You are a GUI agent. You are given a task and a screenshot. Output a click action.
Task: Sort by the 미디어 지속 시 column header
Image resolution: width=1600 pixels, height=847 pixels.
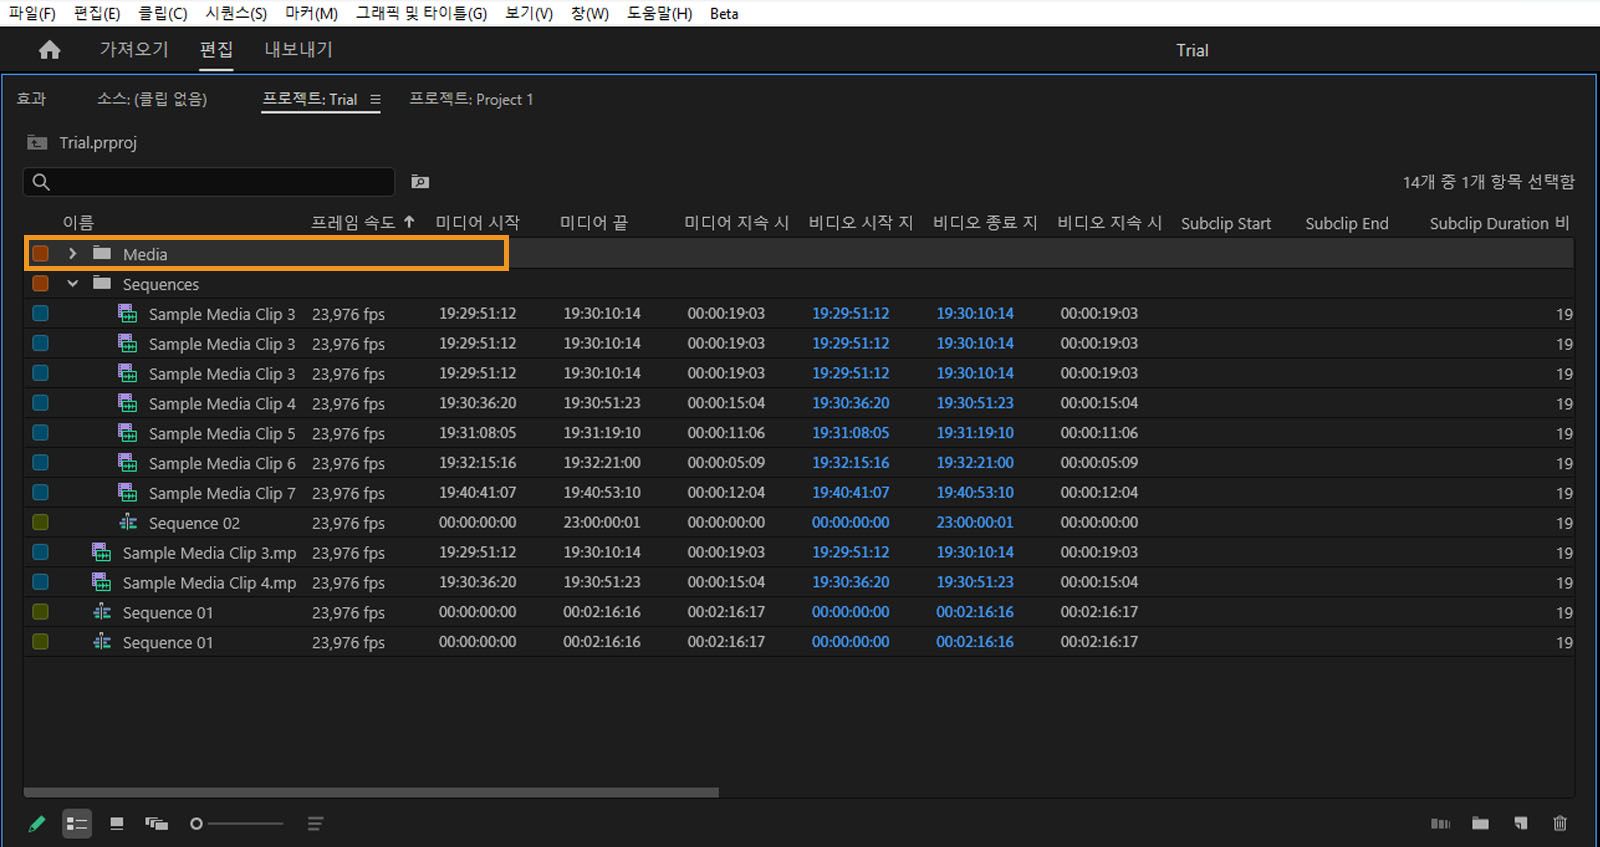(737, 222)
